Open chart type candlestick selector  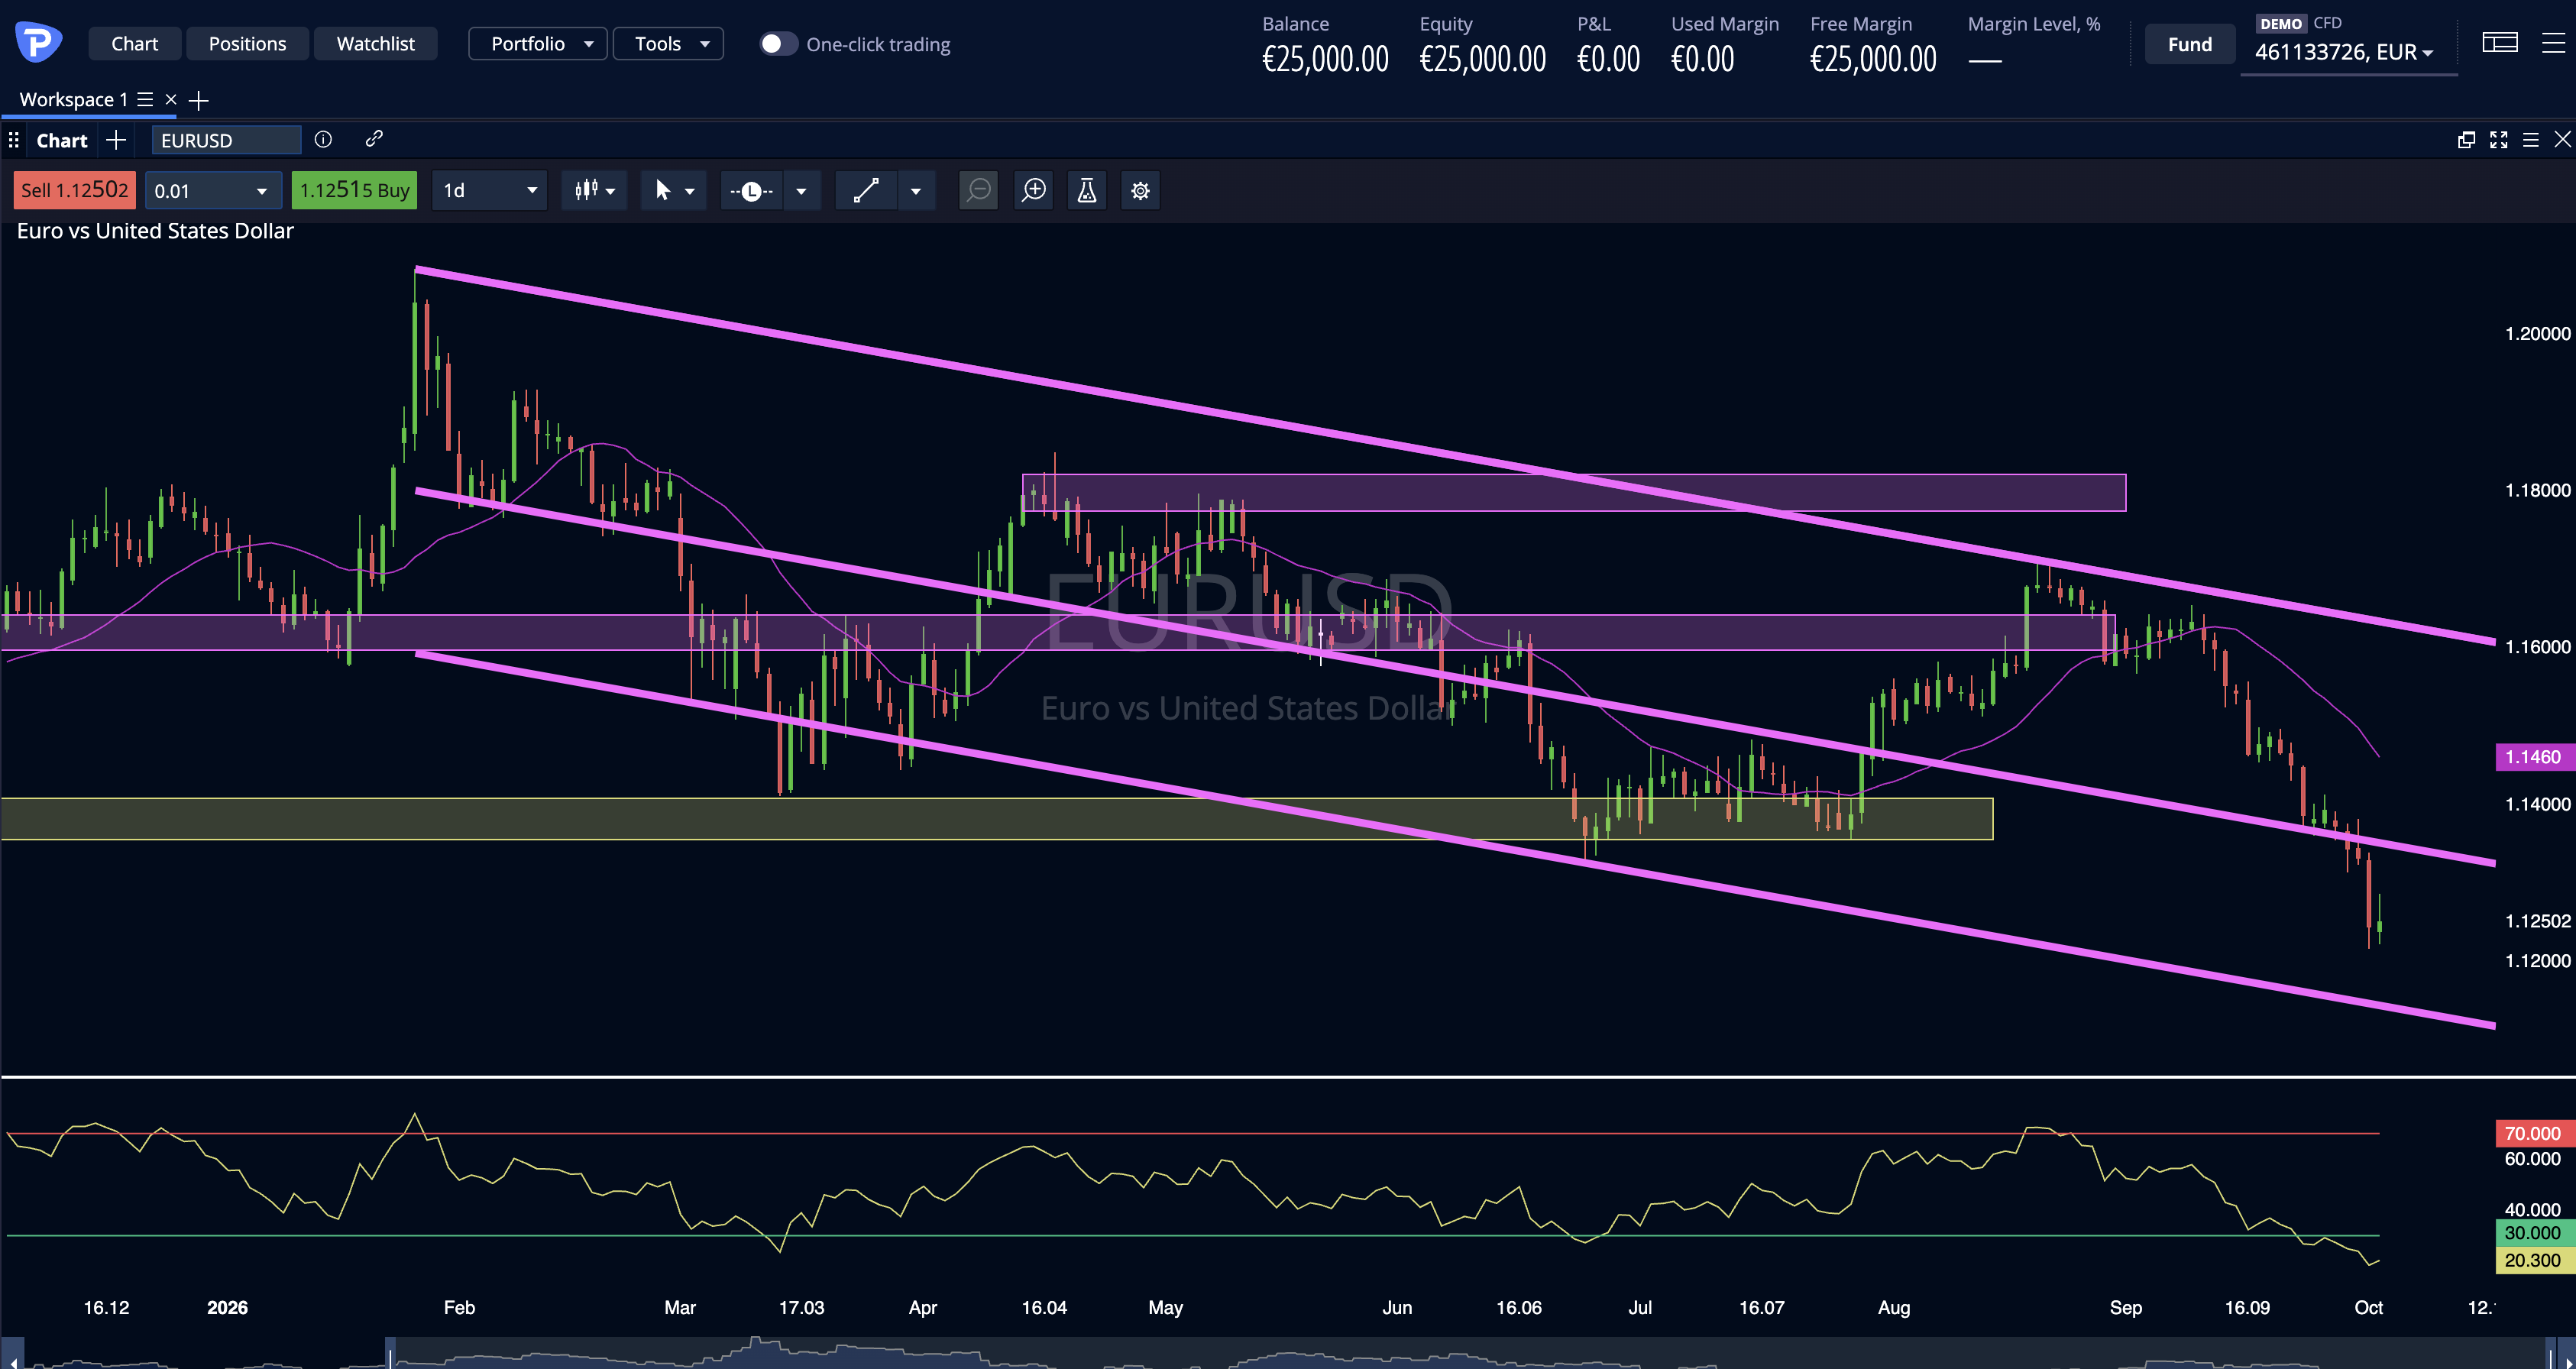coord(594,190)
